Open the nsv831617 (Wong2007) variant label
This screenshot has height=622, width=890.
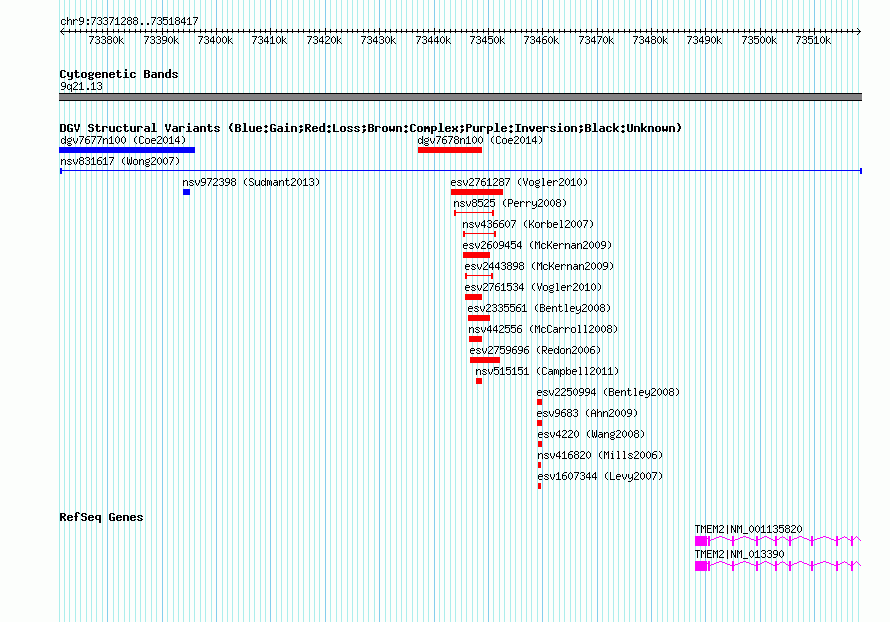[x=120, y=161]
